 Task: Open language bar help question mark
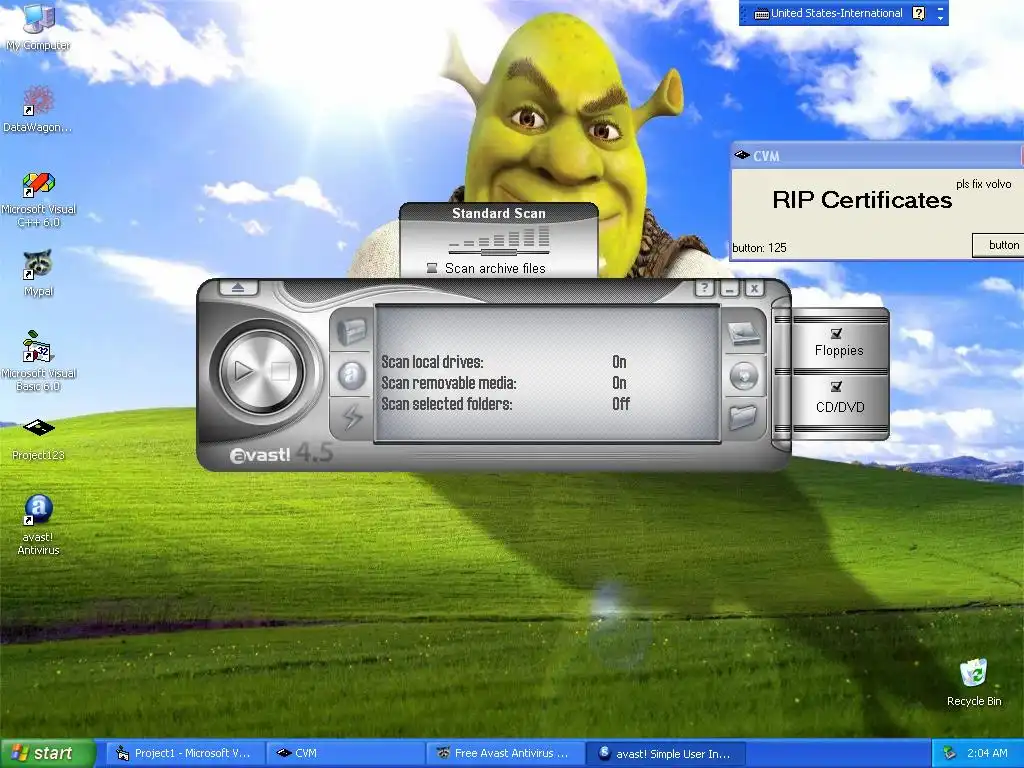click(x=919, y=13)
